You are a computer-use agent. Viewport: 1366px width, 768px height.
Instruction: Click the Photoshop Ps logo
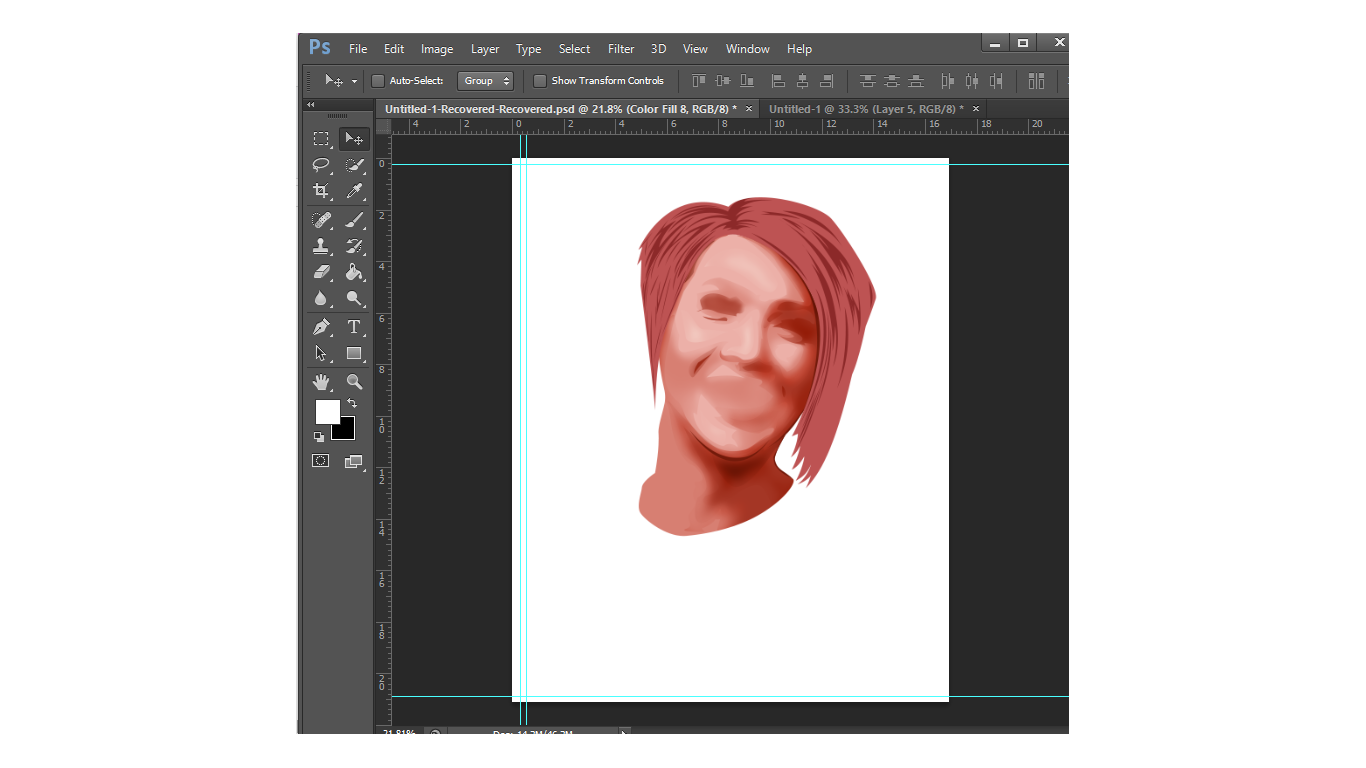(320, 47)
